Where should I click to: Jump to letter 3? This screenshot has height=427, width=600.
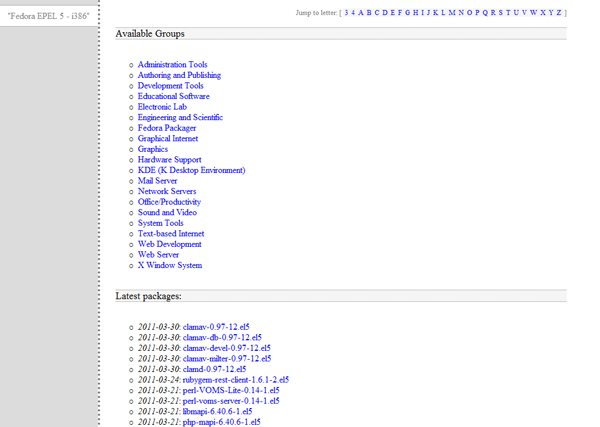pyautogui.click(x=346, y=13)
